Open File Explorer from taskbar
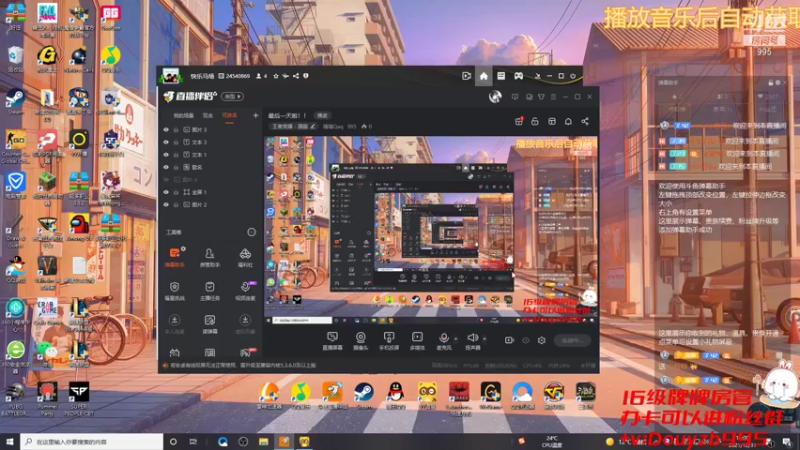This screenshot has height=450, width=800. click(x=263, y=441)
